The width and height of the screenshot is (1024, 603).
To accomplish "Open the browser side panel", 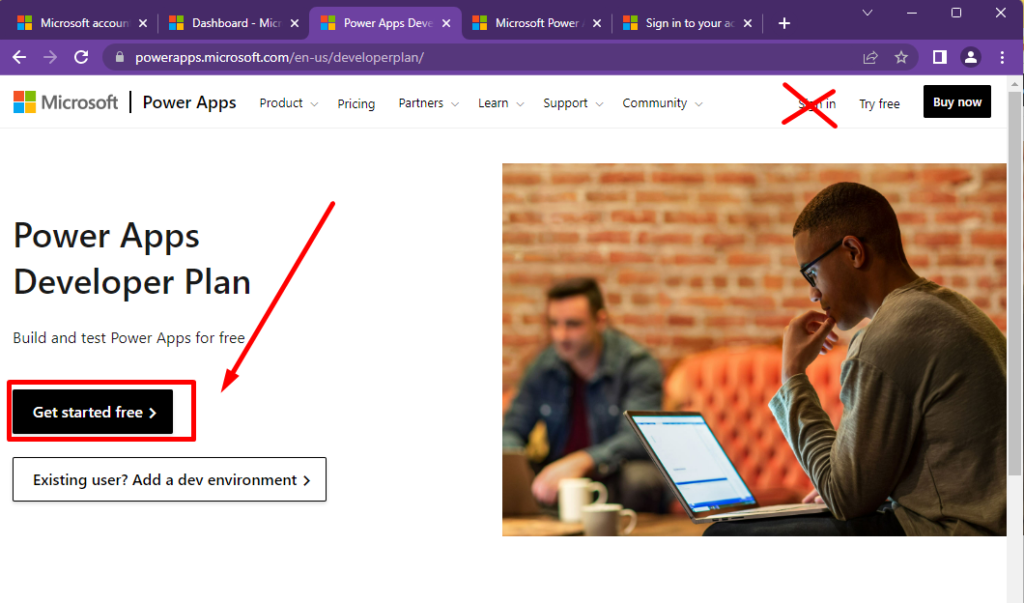I will click(x=940, y=57).
